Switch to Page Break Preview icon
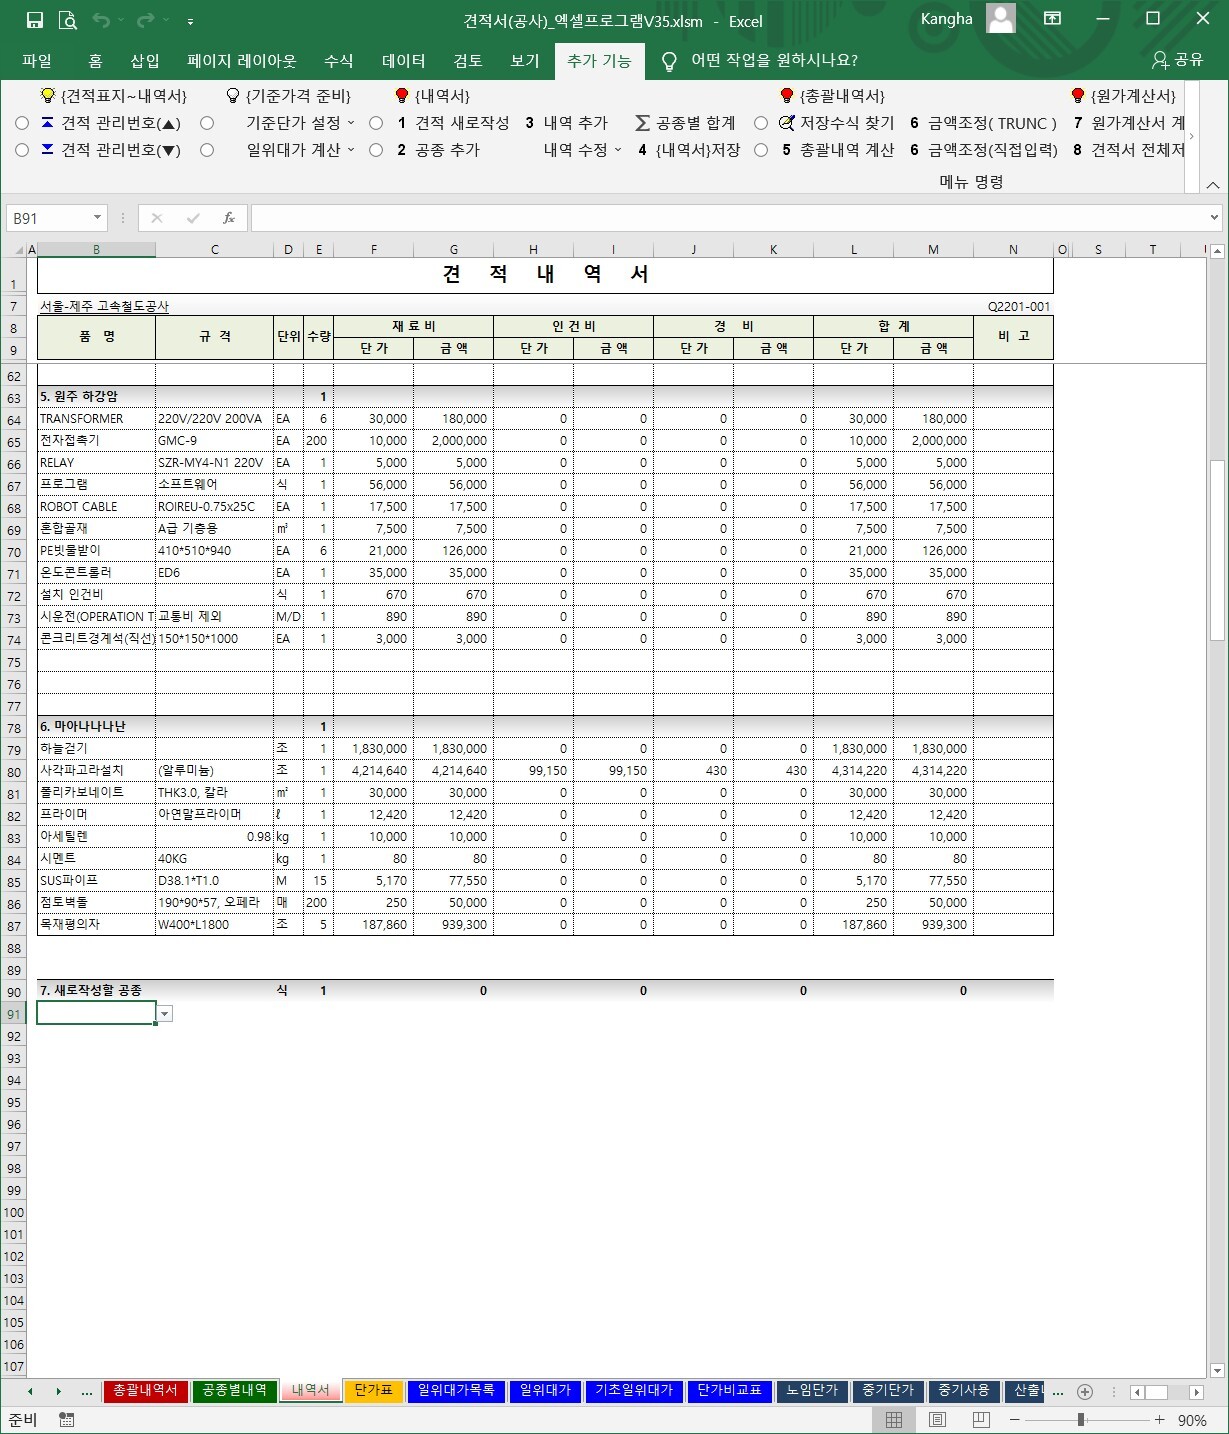Viewport: 1229px width, 1434px height. pos(981,1420)
